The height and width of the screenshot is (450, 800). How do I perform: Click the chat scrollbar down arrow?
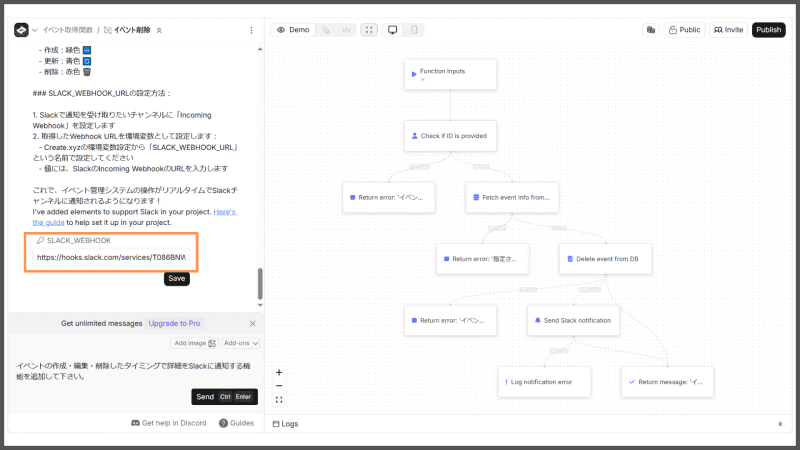point(260,305)
